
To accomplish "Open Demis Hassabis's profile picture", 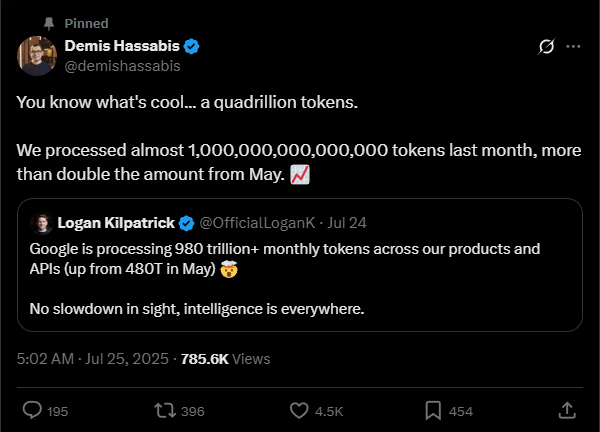I will pos(37,56).
